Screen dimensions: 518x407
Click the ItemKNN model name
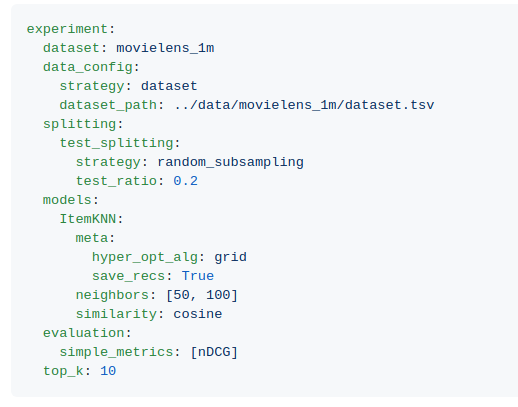[88, 219]
